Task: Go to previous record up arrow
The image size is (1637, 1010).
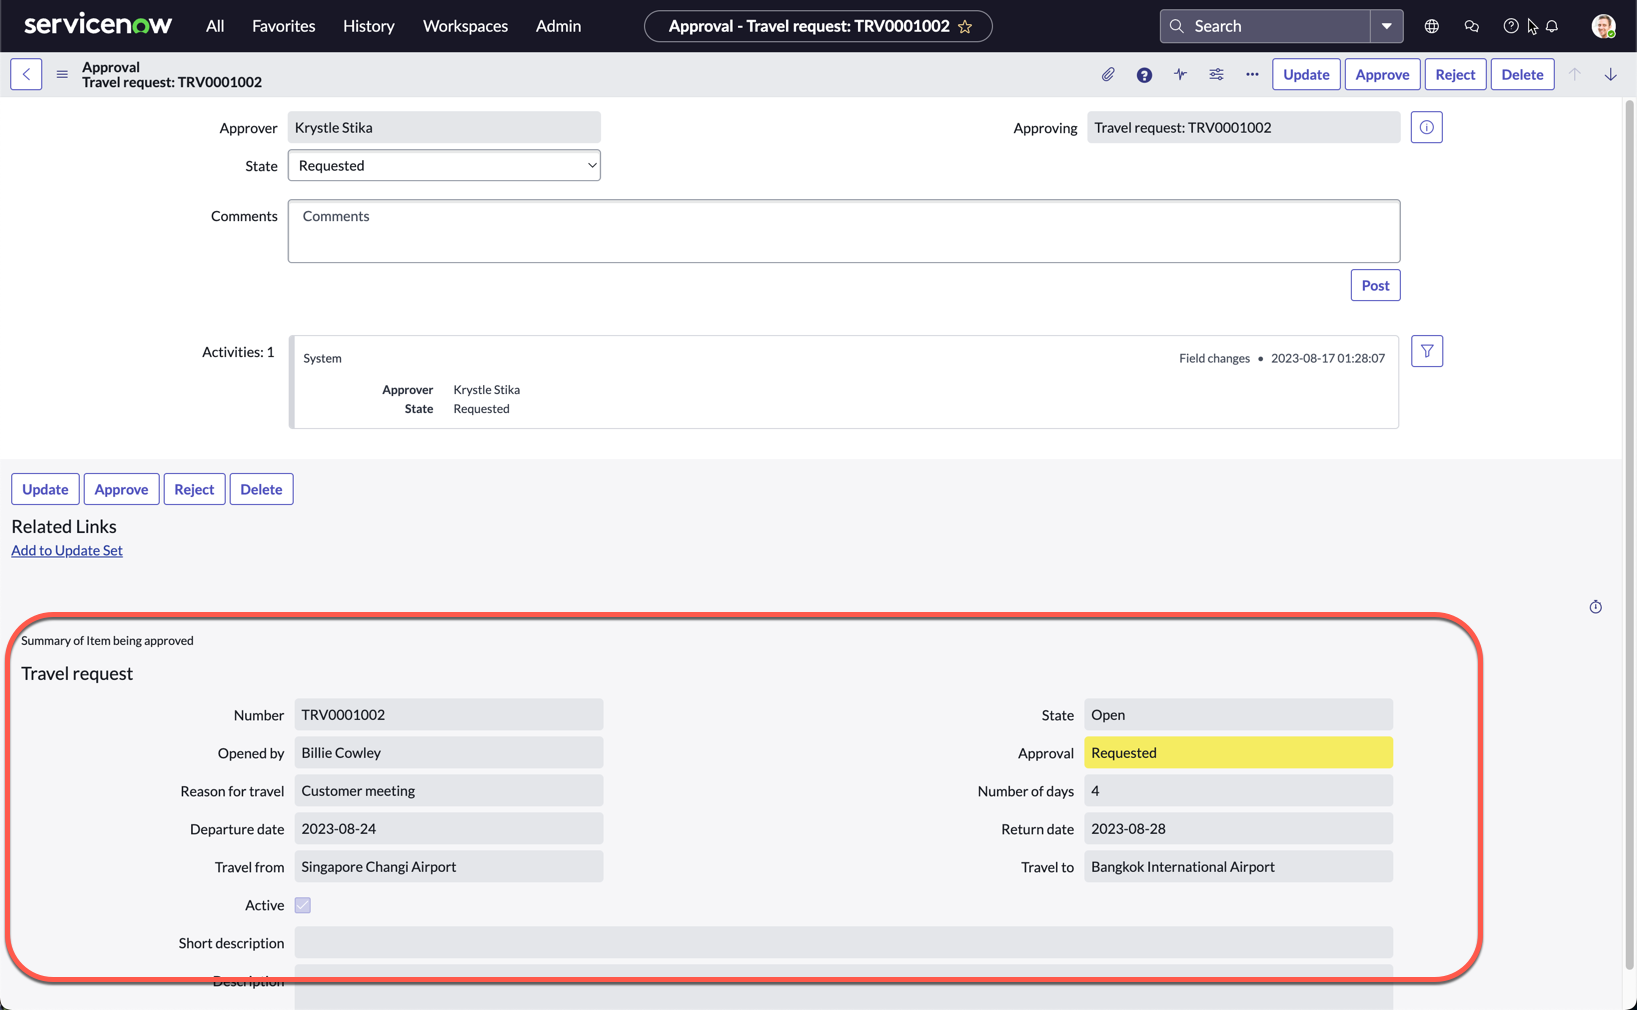Action: [1574, 74]
